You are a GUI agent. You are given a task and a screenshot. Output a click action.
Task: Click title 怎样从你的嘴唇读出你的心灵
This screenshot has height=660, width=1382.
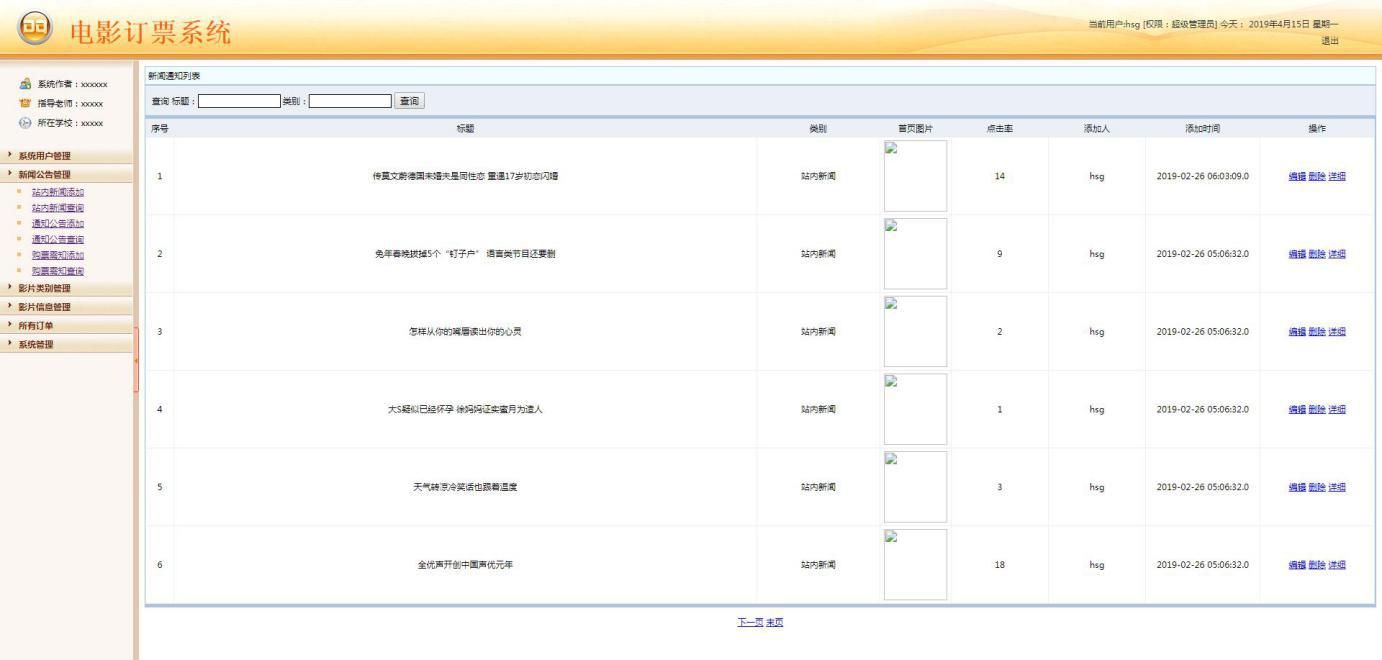point(465,332)
